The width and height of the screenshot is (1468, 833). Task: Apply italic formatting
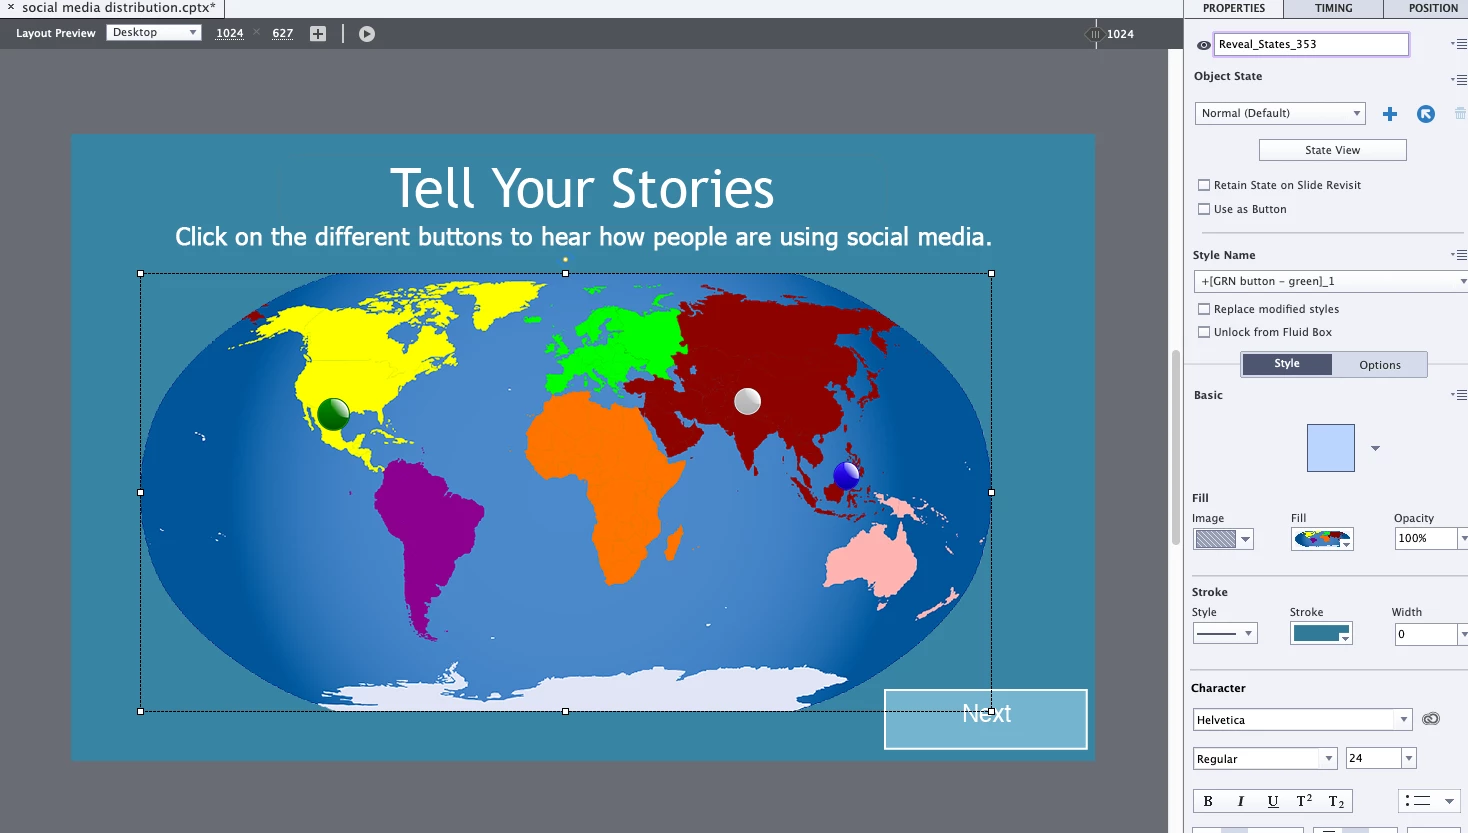1240,801
